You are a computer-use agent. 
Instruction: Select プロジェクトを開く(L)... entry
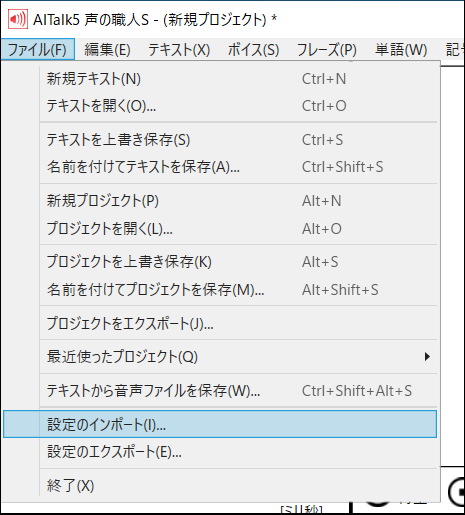click(220, 229)
